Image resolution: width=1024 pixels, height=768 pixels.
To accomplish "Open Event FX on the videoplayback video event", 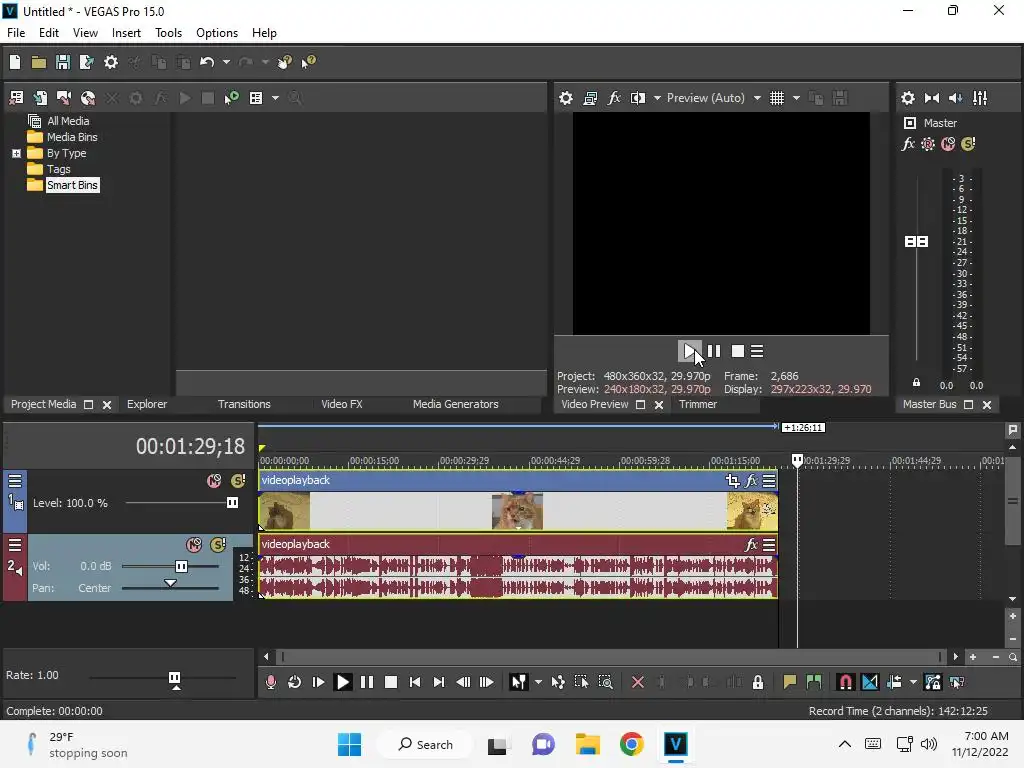I will tap(752, 481).
